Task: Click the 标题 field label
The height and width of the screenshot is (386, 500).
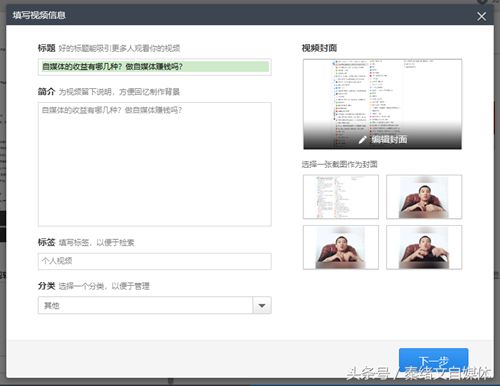Action: click(x=46, y=48)
